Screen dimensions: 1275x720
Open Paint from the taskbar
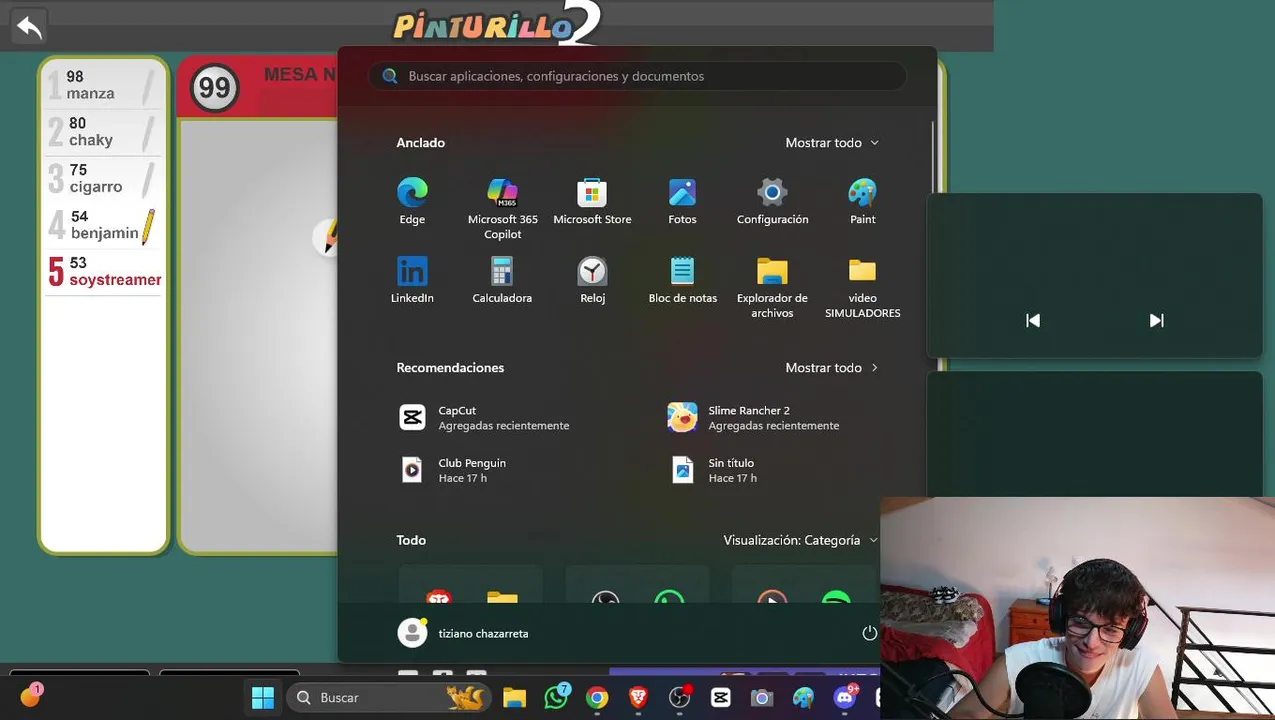803,698
